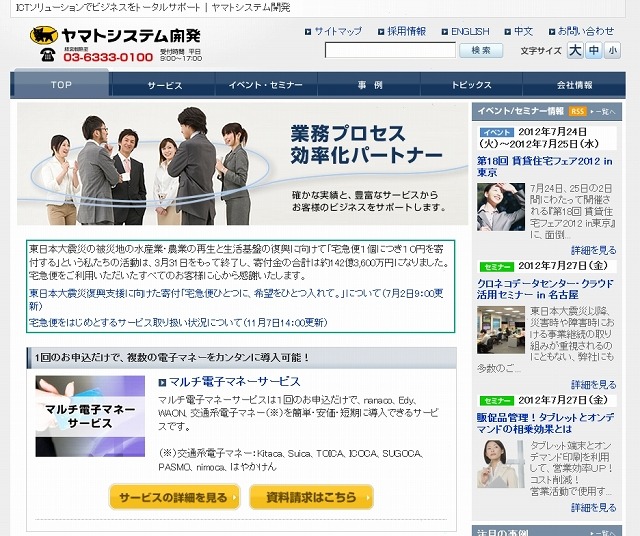Select the TOP navigation tab
Image resolution: width=640 pixels, height=536 pixels.
(x=61, y=83)
